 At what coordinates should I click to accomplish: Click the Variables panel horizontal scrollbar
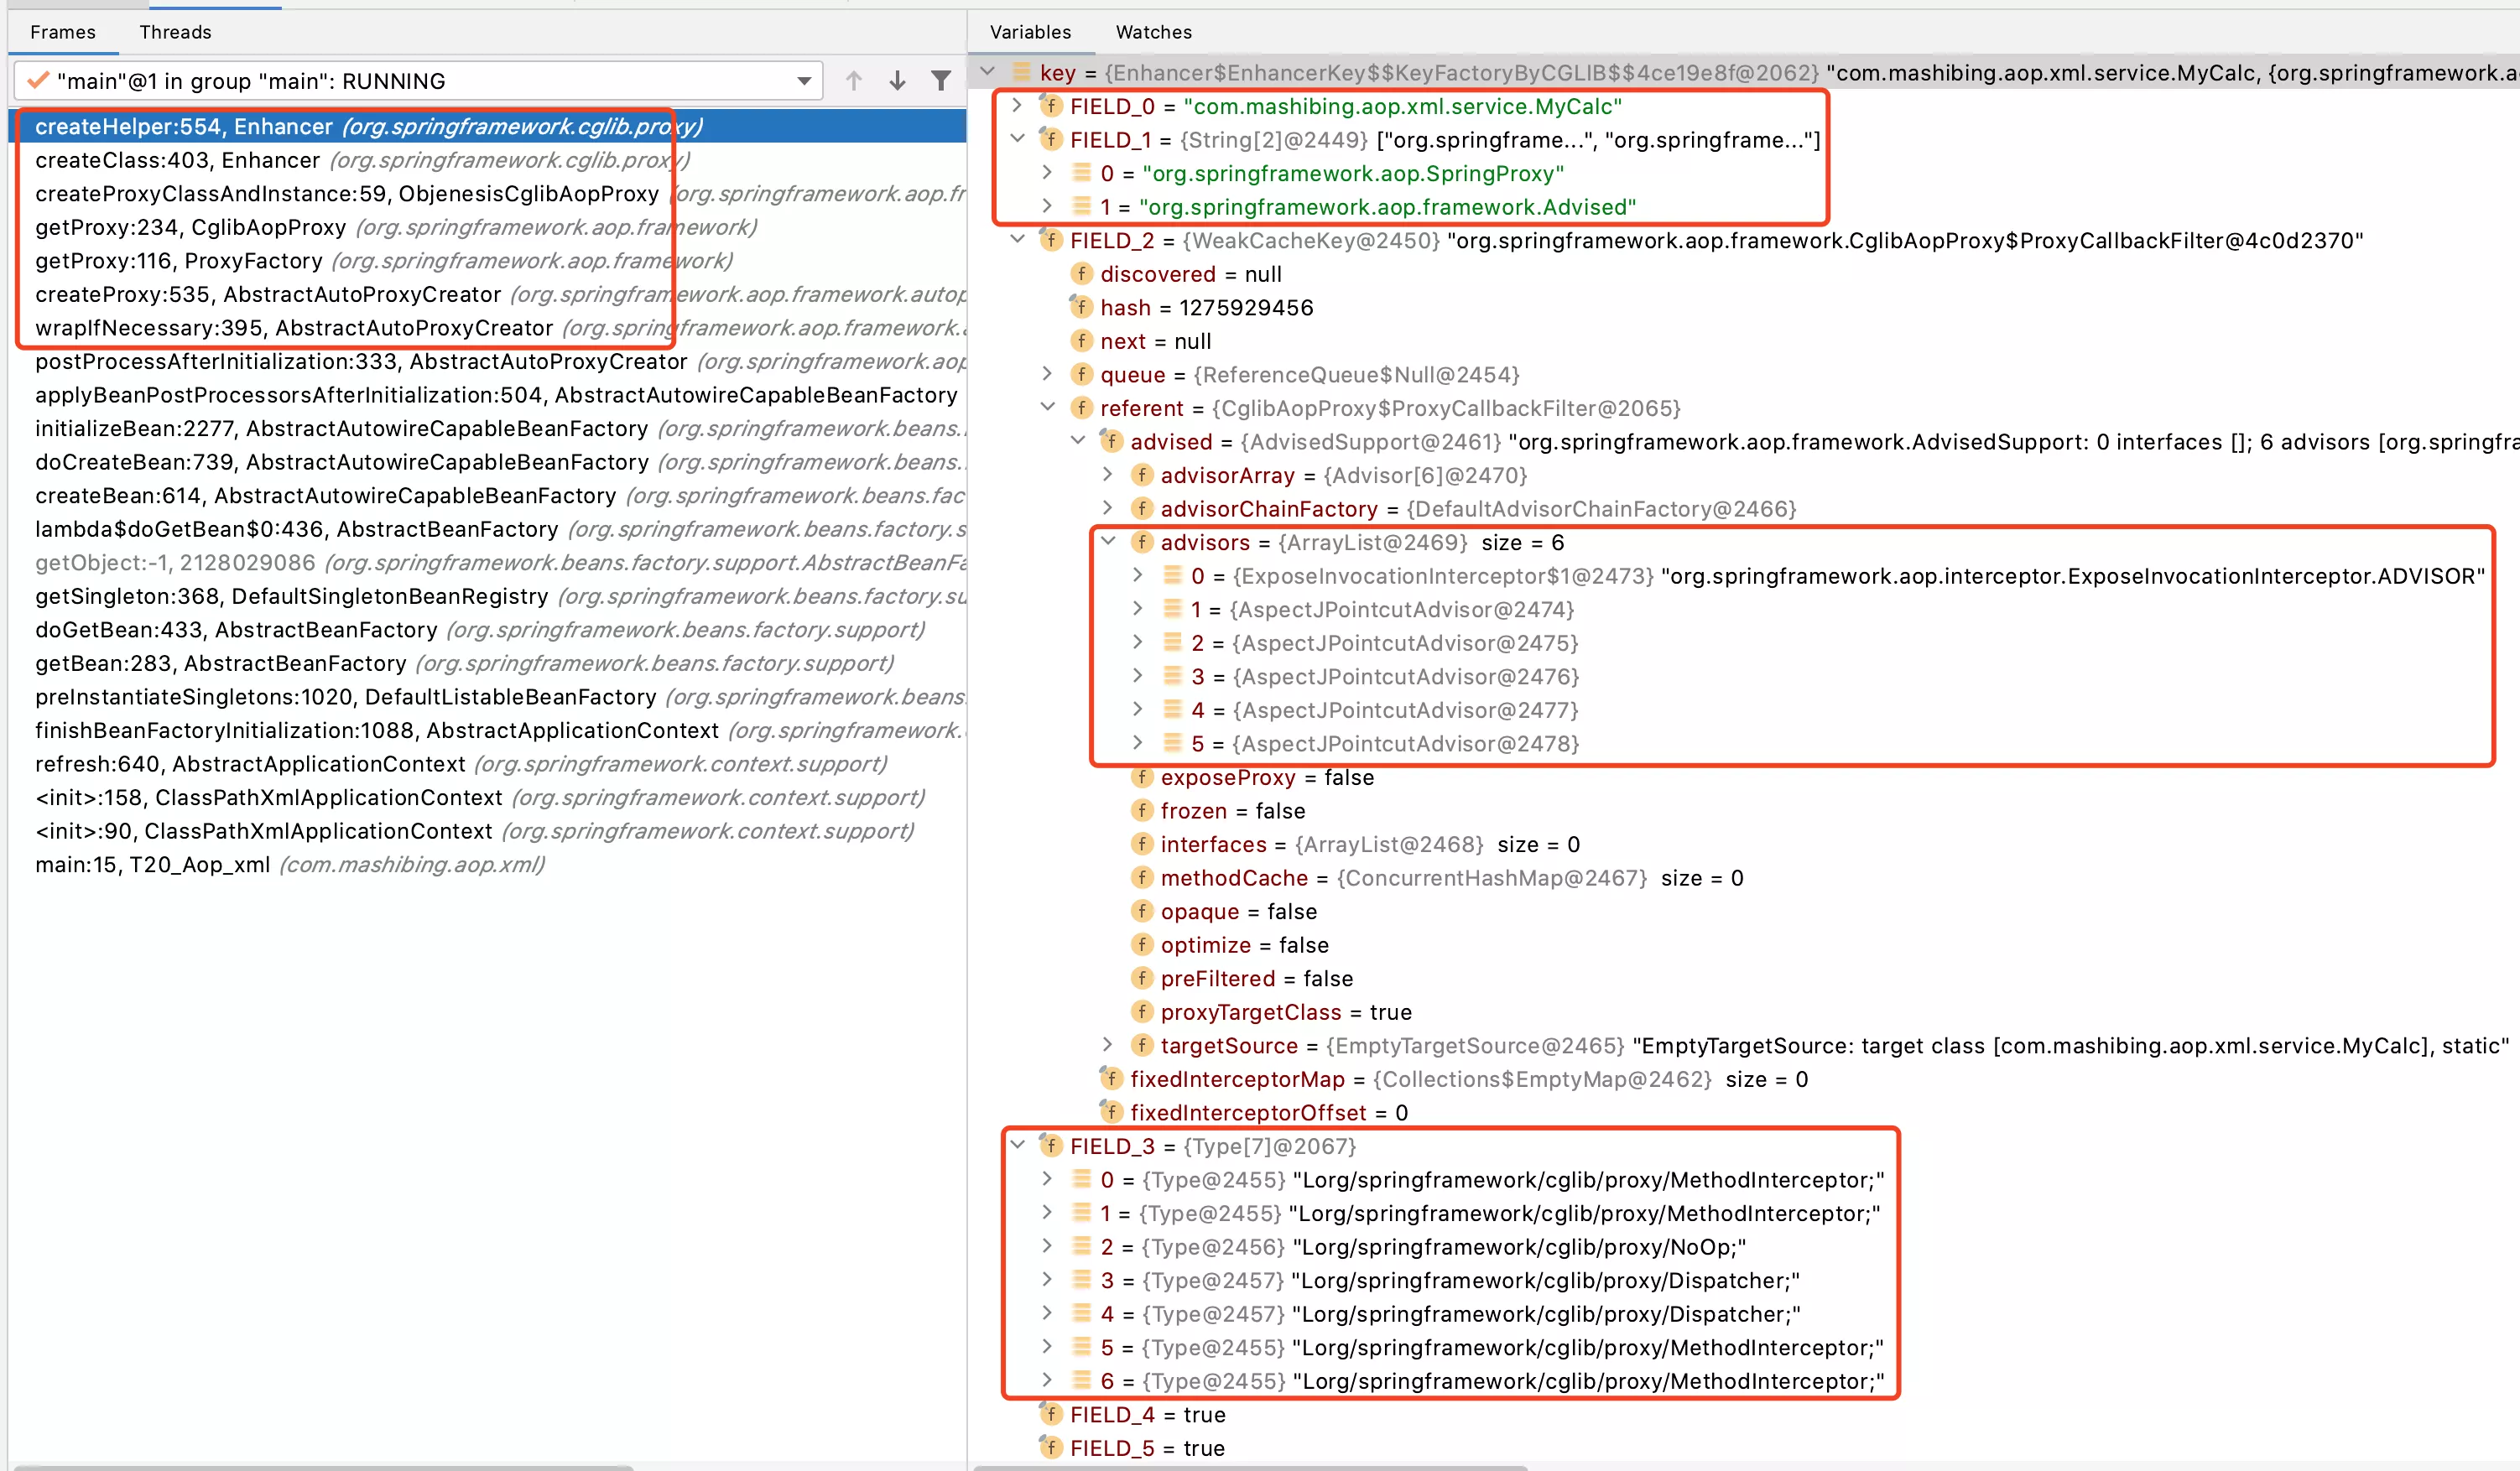coord(1250,1467)
